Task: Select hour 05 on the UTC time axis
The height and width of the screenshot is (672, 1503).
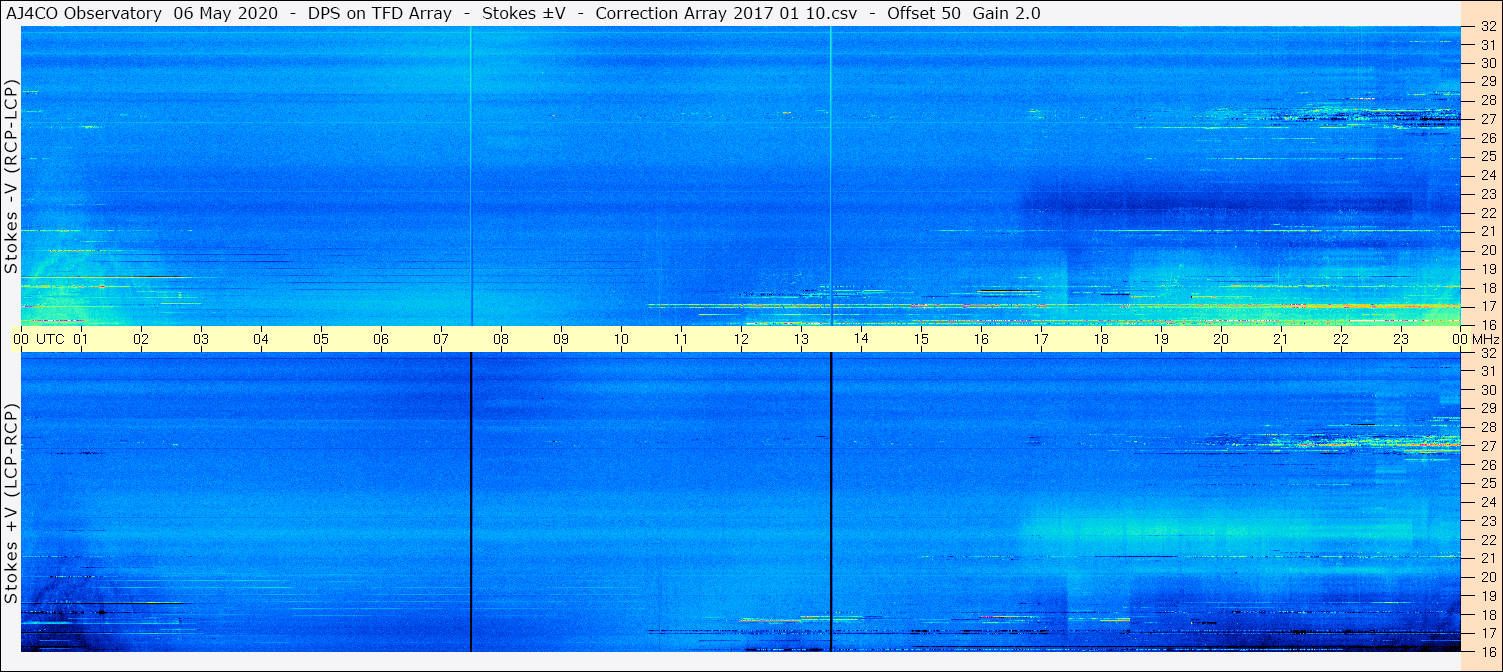Action: [321, 339]
